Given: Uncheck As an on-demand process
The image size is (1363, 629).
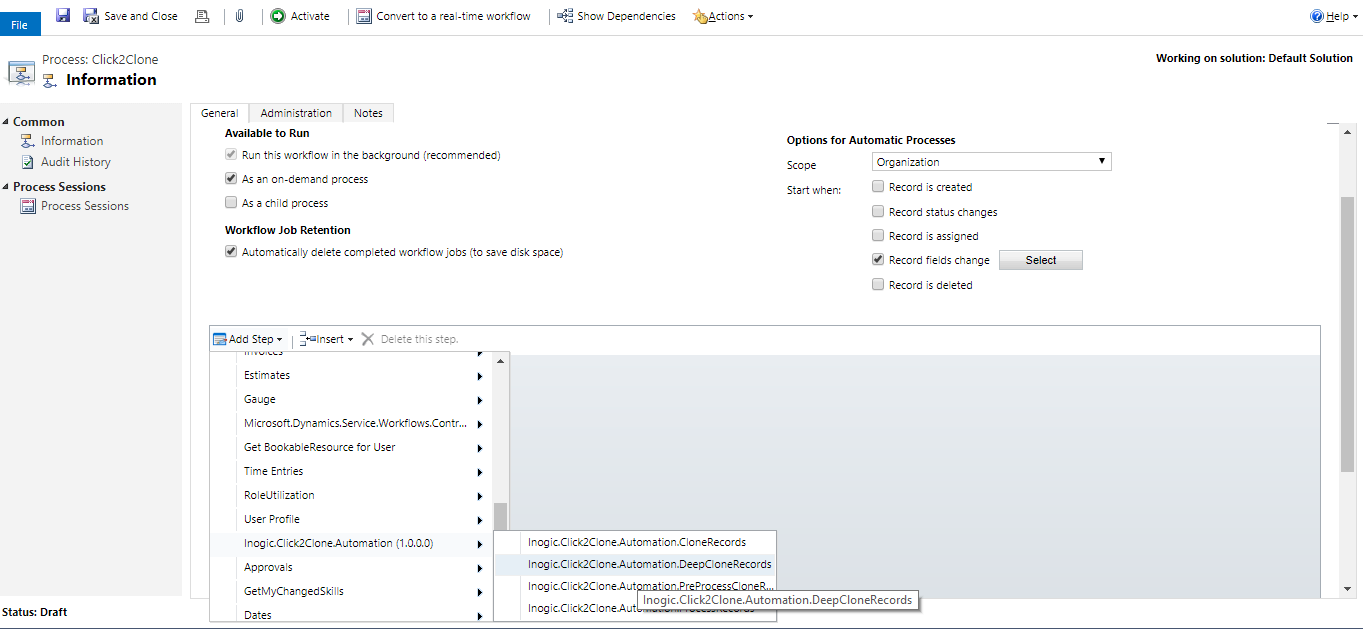Looking at the screenshot, I should click(x=232, y=179).
